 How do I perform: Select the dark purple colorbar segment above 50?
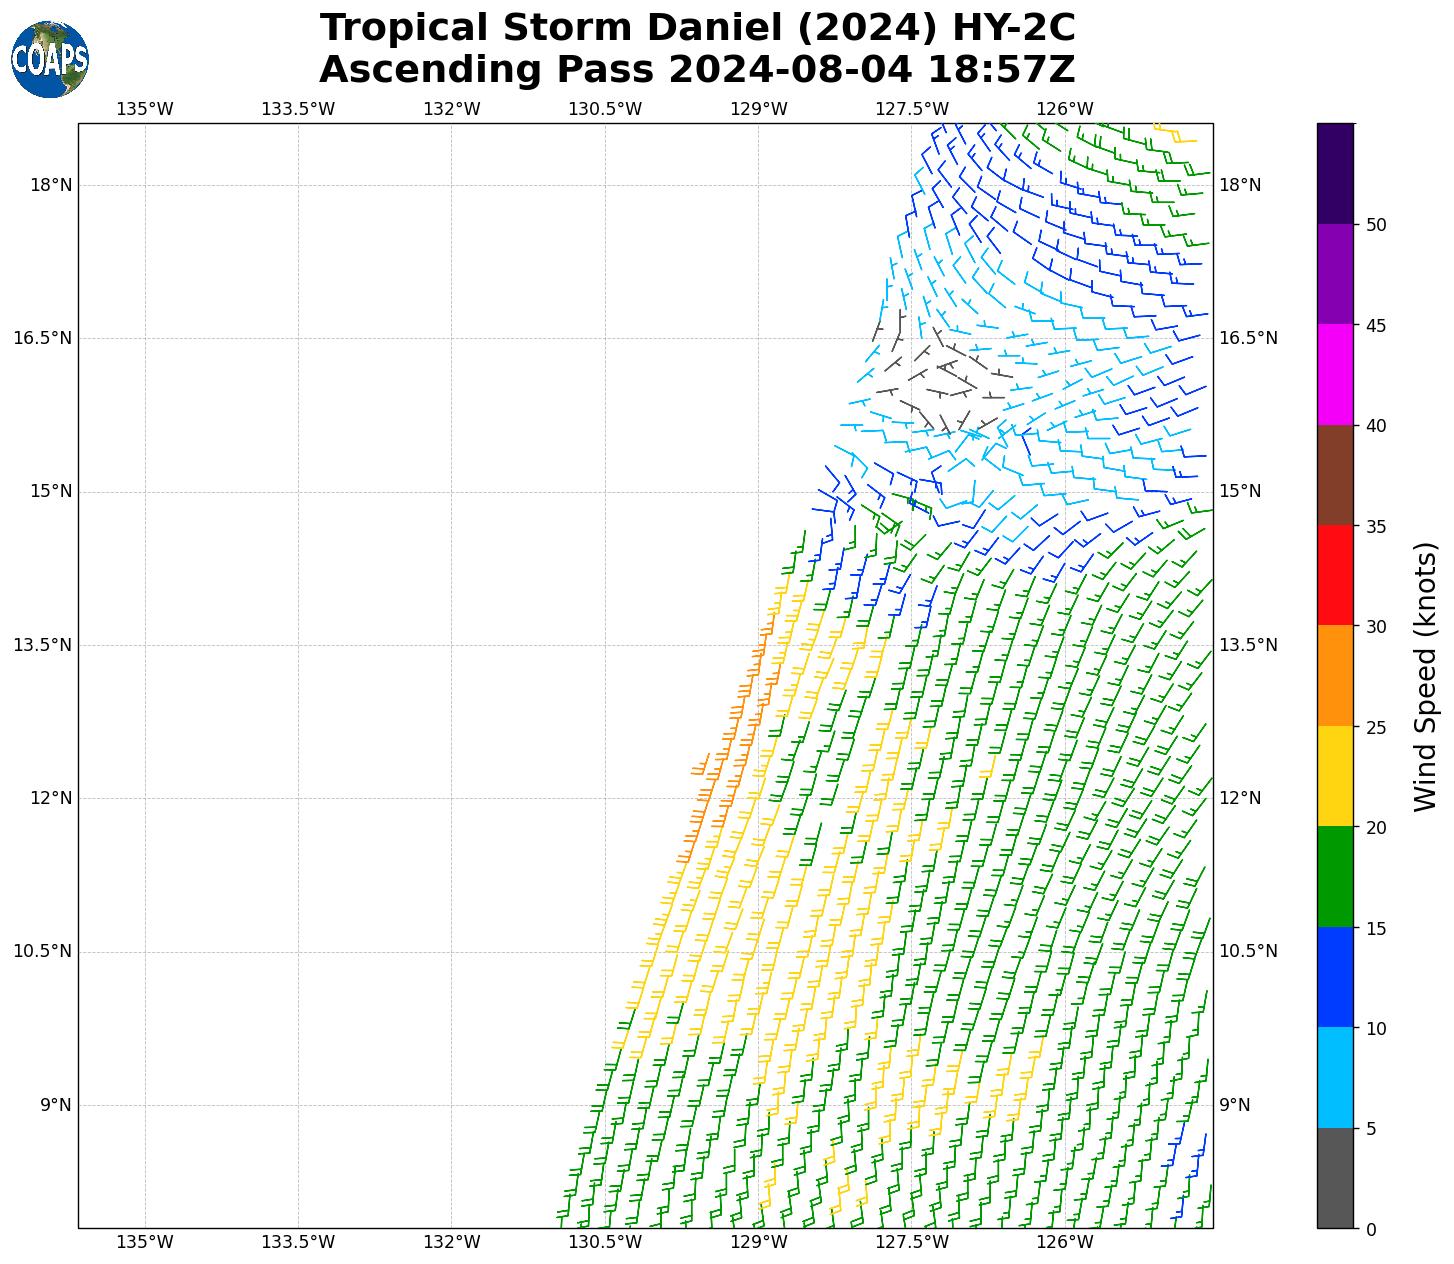(x=1334, y=173)
